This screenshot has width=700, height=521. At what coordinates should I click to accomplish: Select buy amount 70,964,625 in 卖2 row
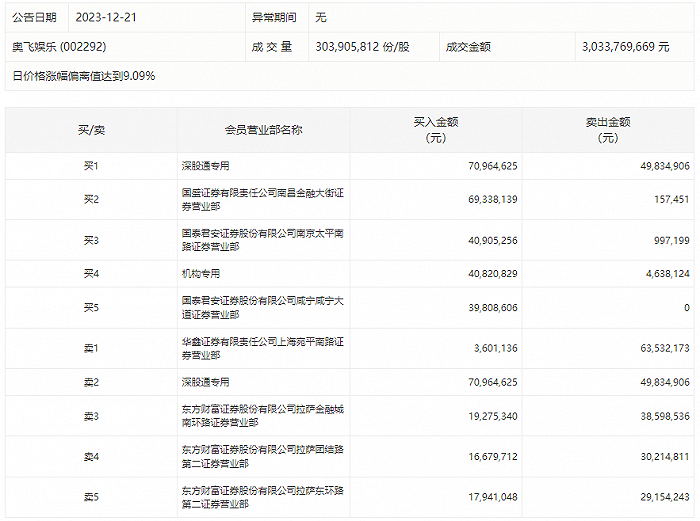[x=493, y=383]
